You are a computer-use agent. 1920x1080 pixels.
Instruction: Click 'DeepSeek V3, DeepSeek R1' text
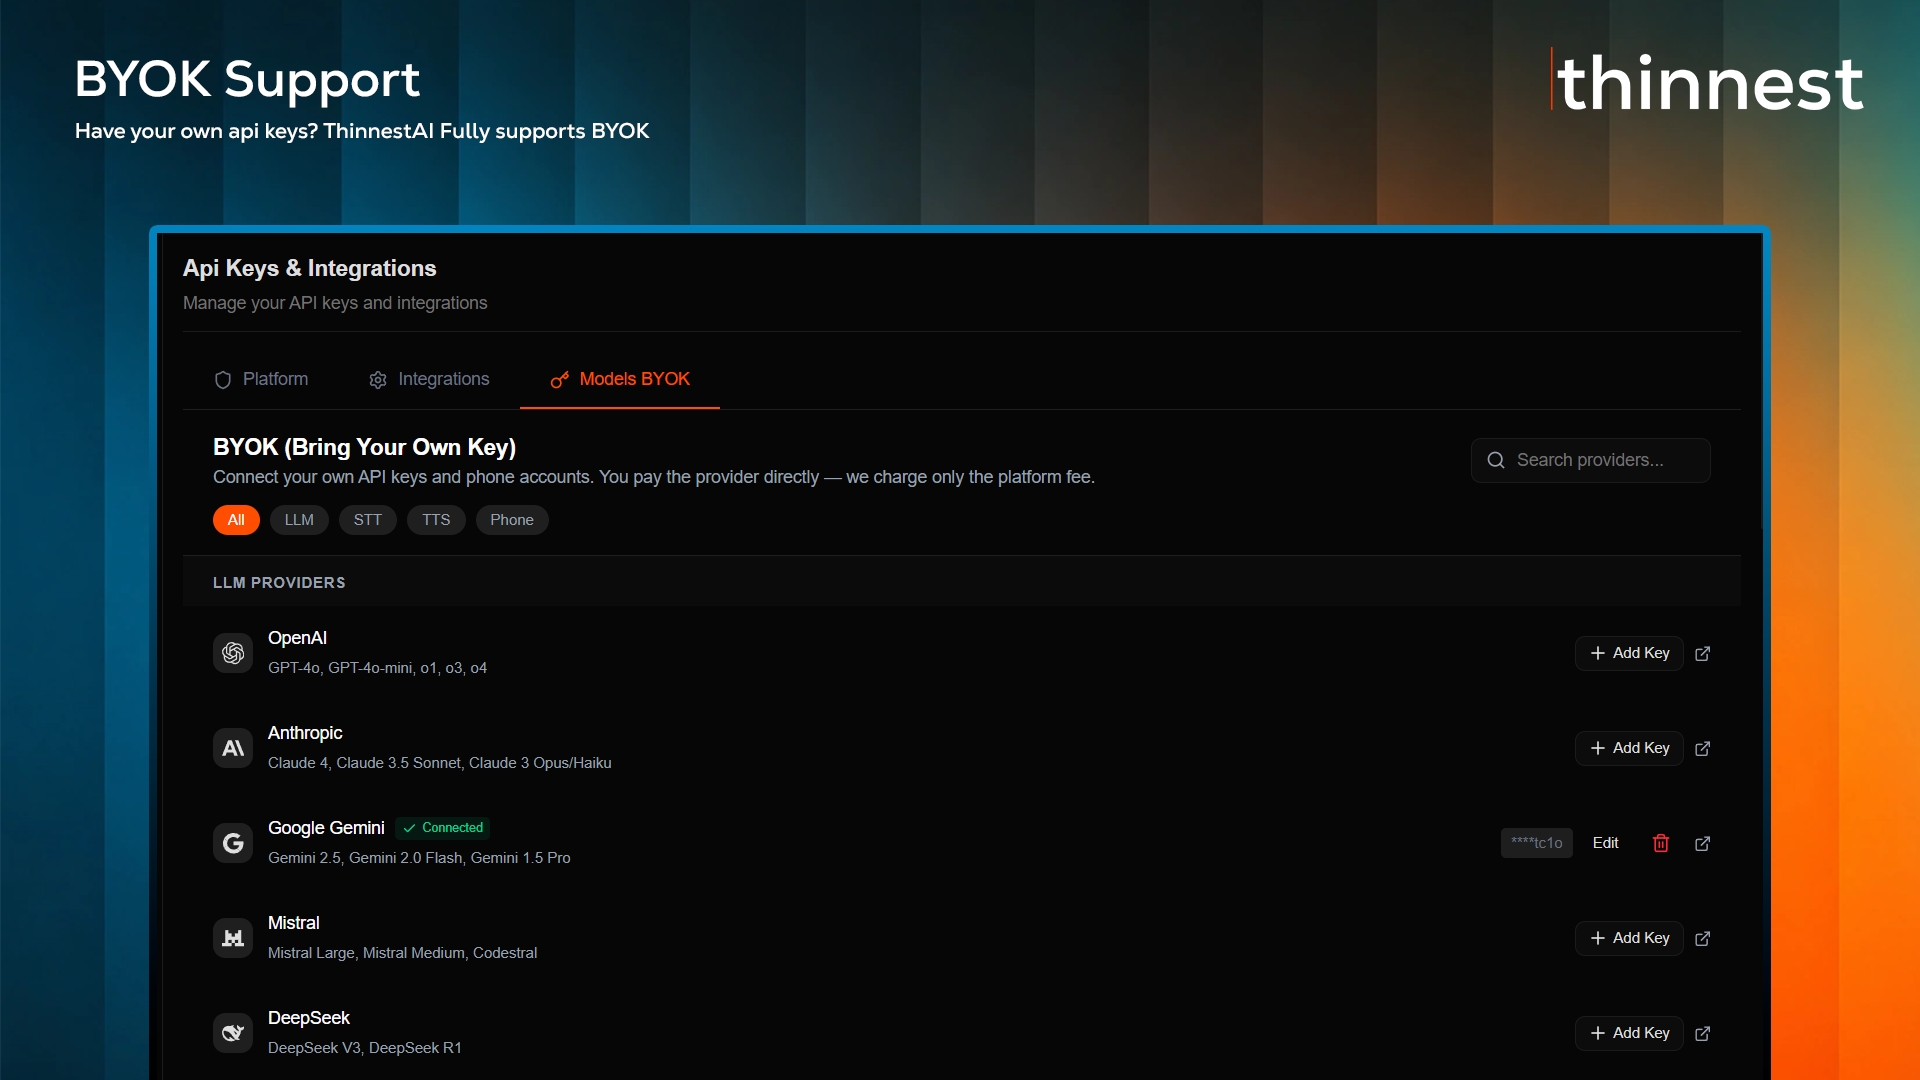pos(365,1048)
